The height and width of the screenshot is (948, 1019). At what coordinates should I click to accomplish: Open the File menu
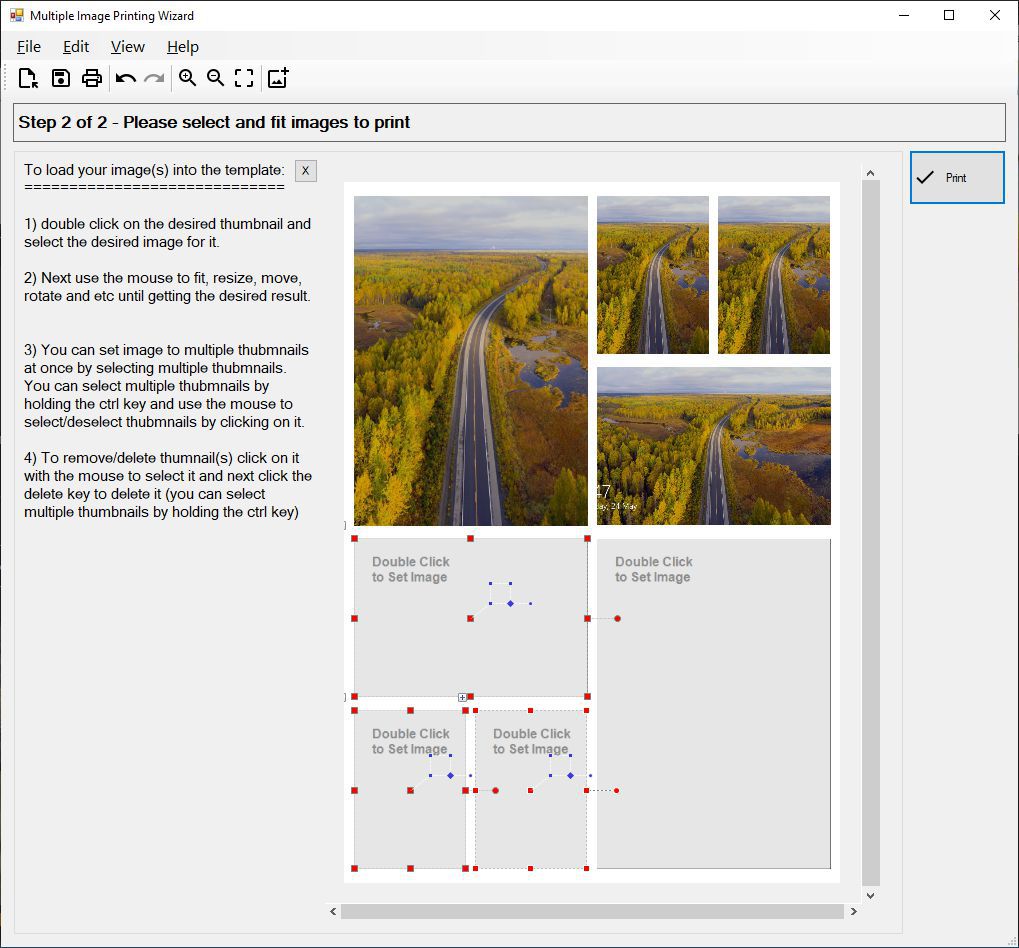tap(28, 46)
